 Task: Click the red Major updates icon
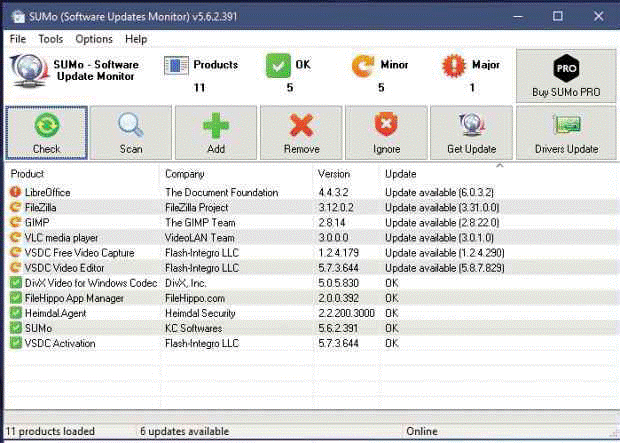[x=454, y=66]
